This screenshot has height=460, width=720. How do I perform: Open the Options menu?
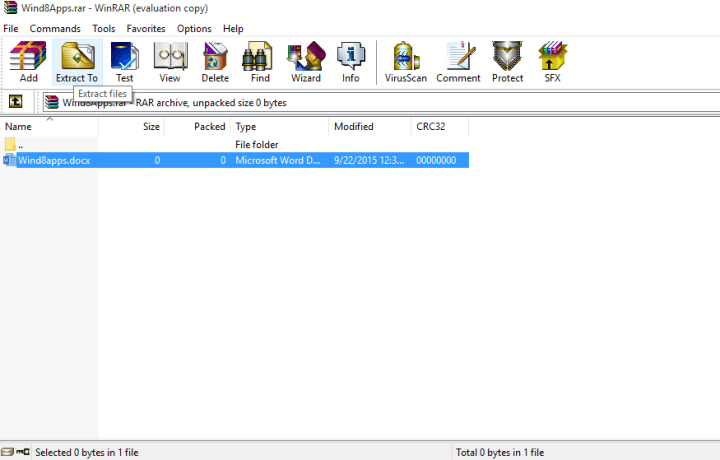pos(194,28)
